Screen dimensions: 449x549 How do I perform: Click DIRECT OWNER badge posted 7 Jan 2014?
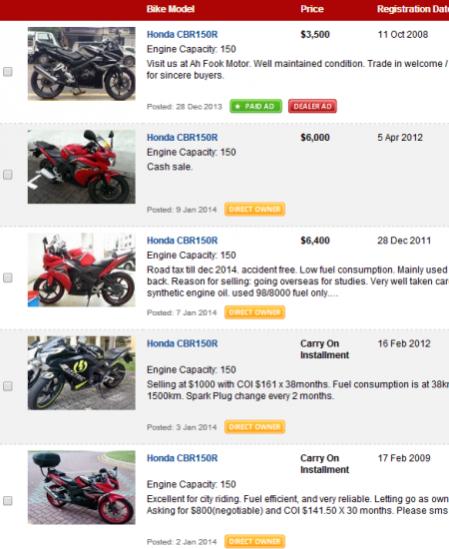pos(255,312)
